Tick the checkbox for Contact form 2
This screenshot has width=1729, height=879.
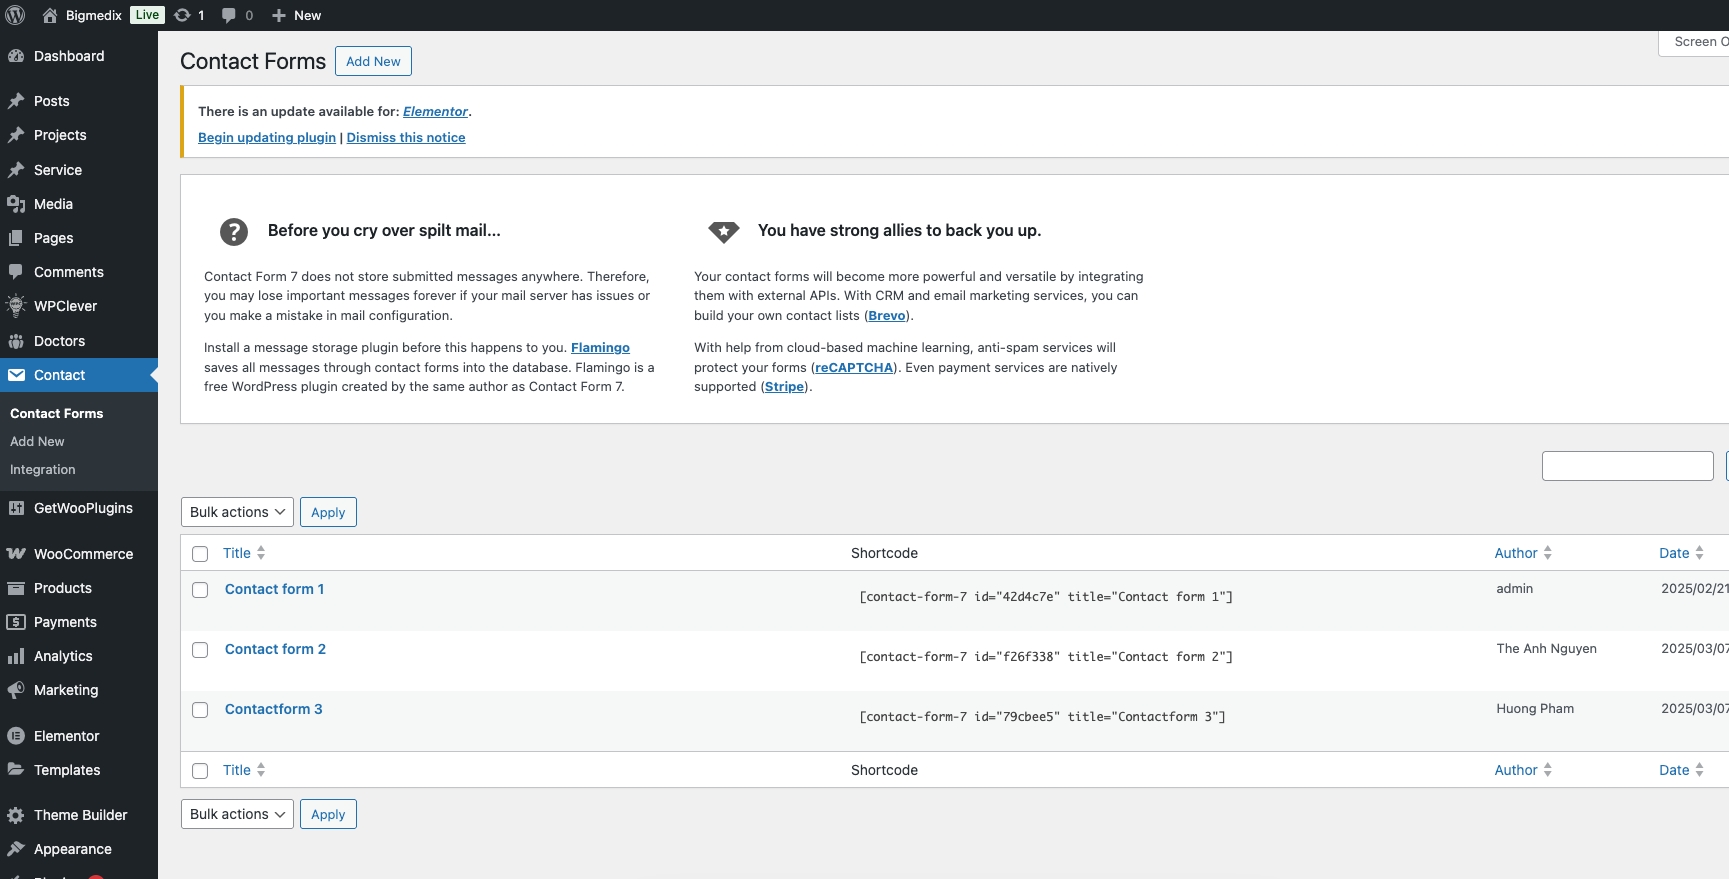(x=200, y=650)
